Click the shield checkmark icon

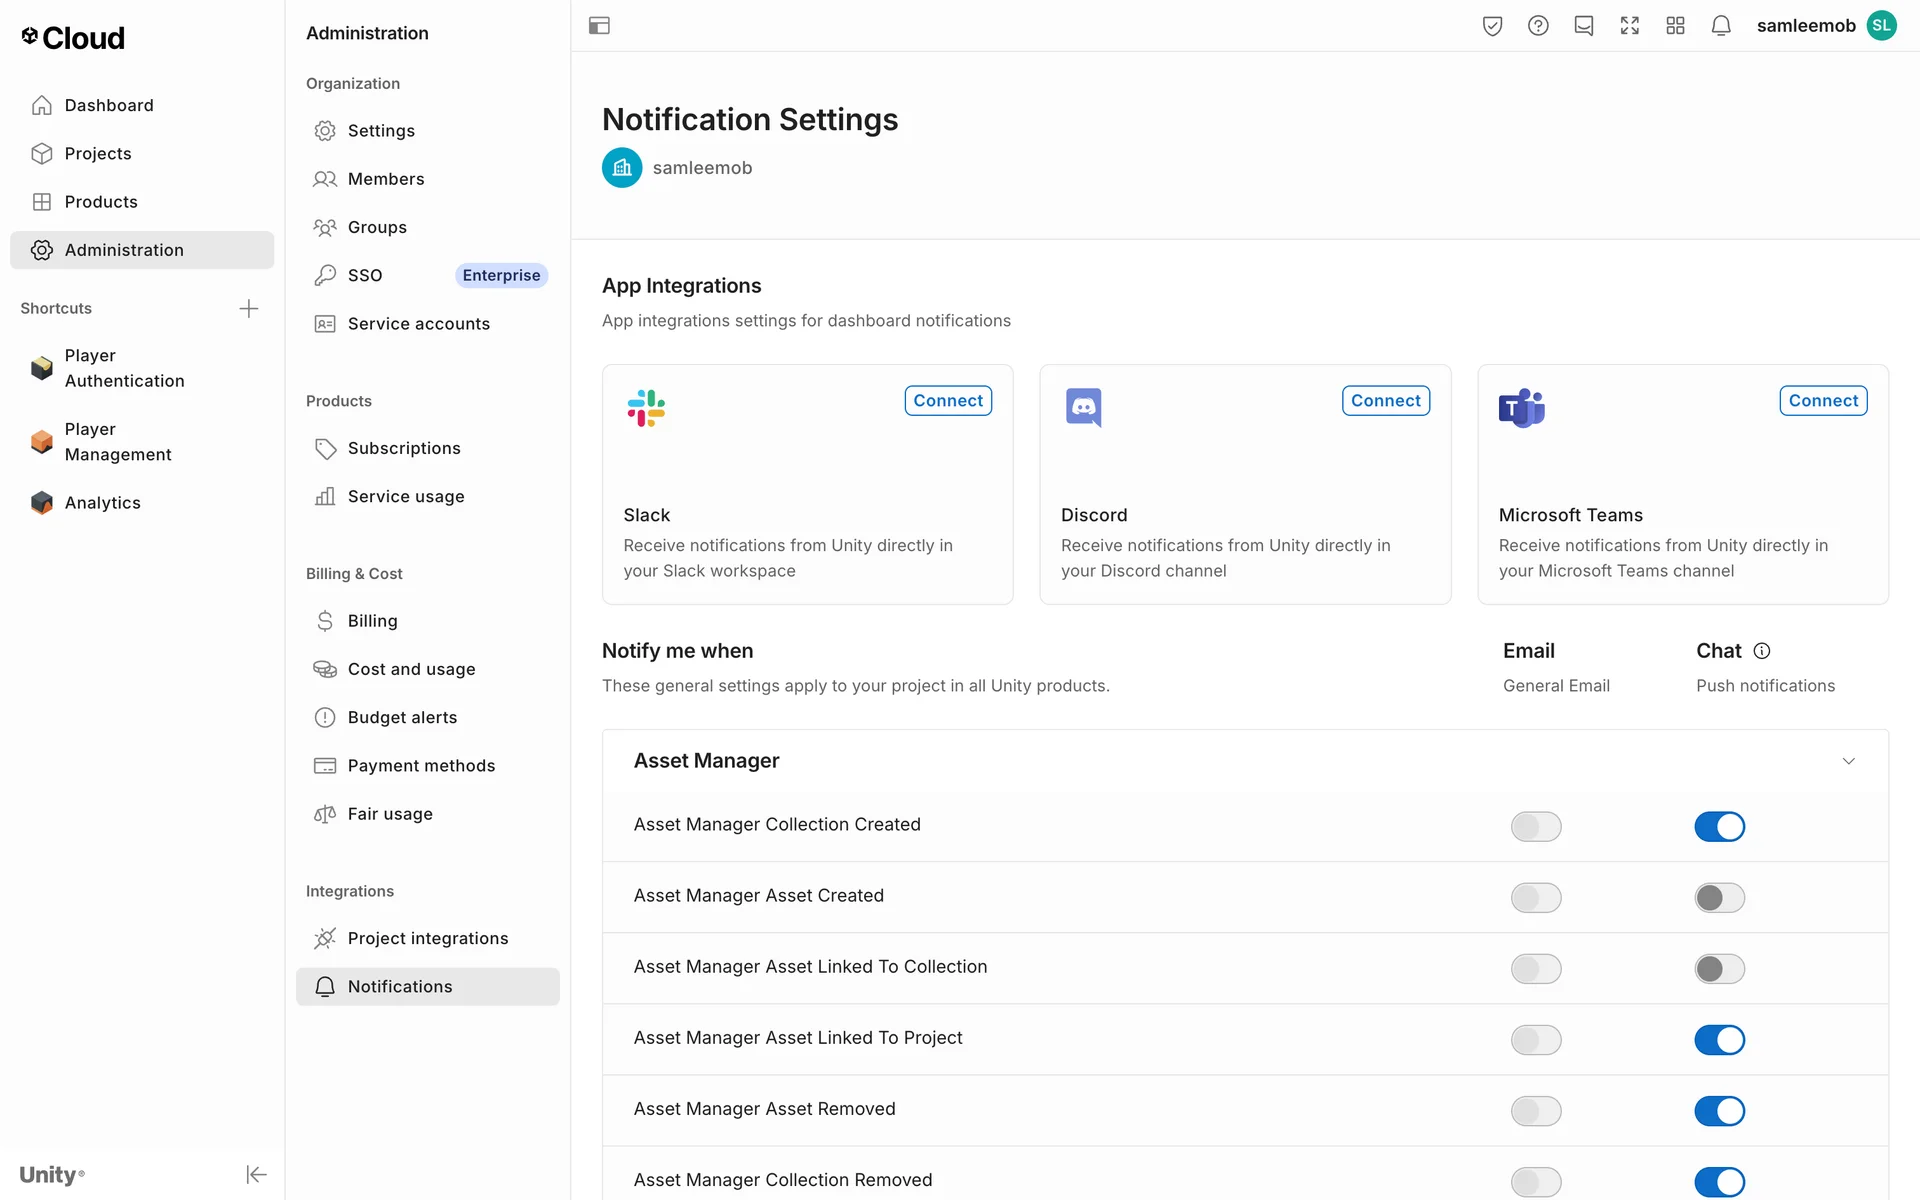click(1492, 26)
